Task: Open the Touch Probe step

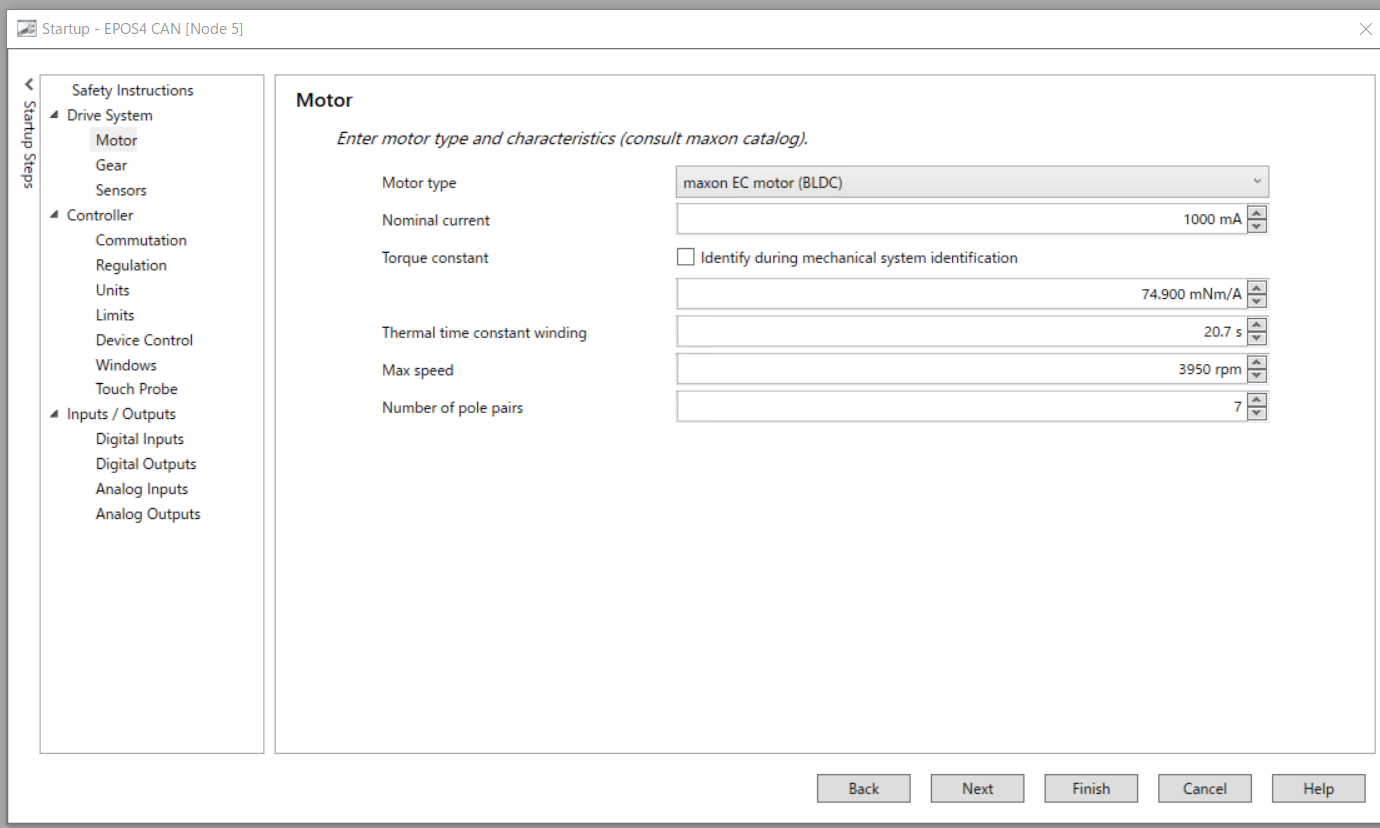Action: pos(136,389)
